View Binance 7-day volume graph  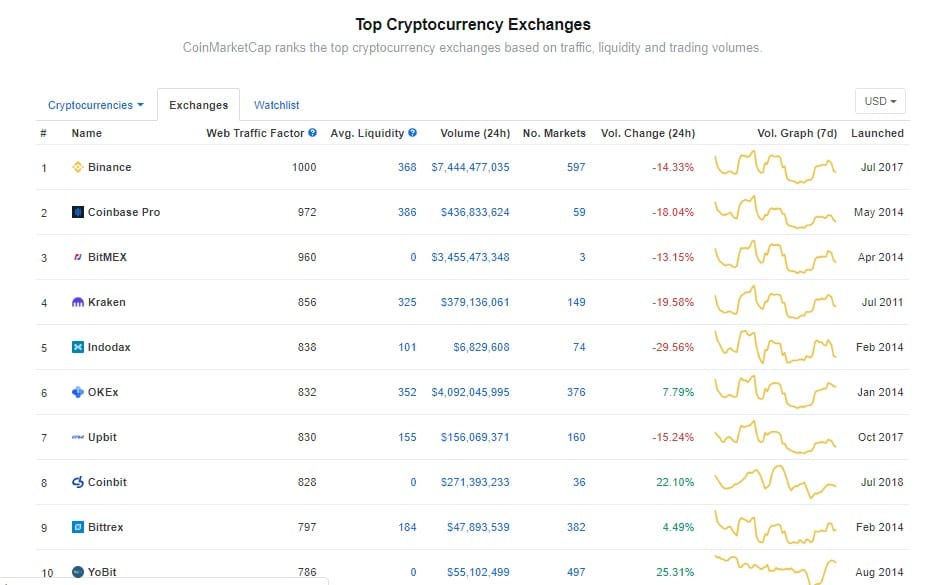tap(776, 167)
